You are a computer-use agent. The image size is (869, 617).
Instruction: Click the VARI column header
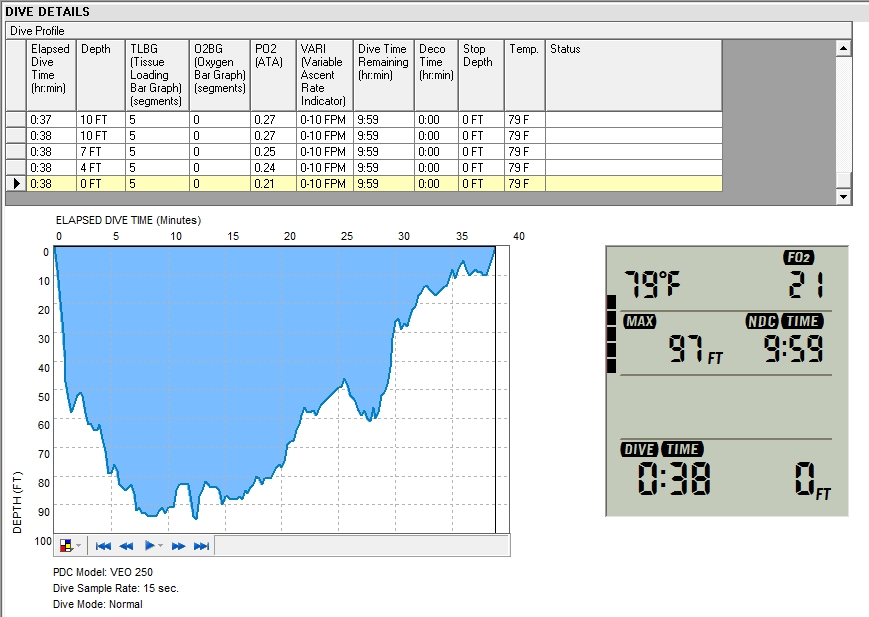[x=325, y=75]
